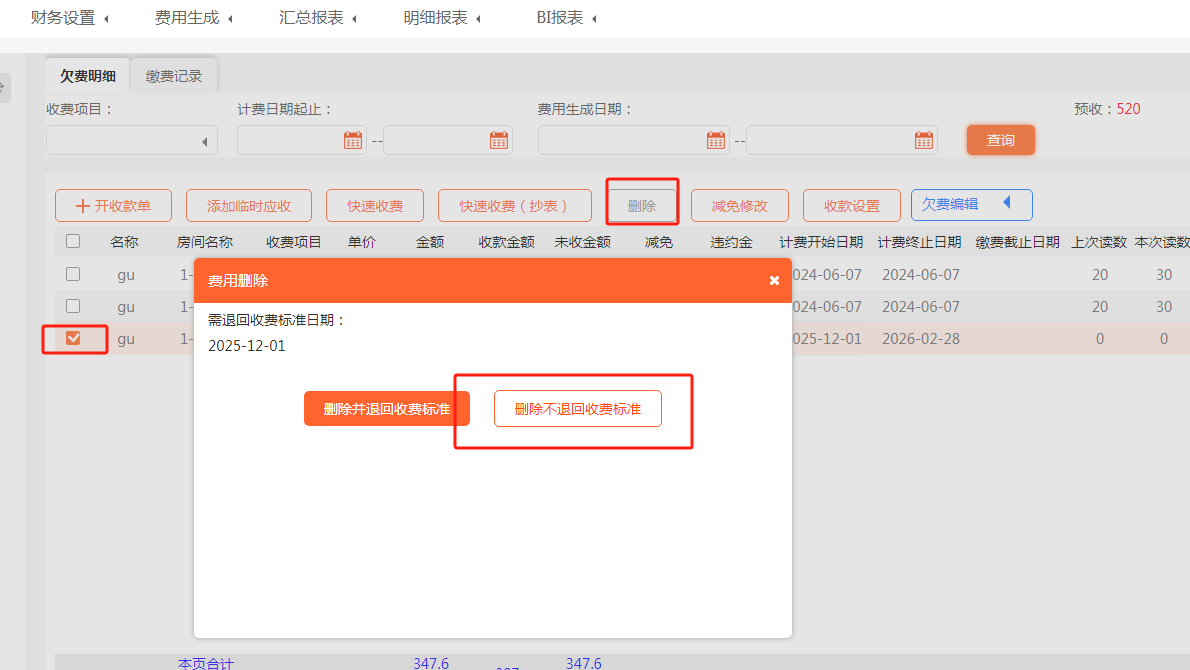Toggle the select-all header checkbox
The width and height of the screenshot is (1190, 670).
click(x=73, y=241)
